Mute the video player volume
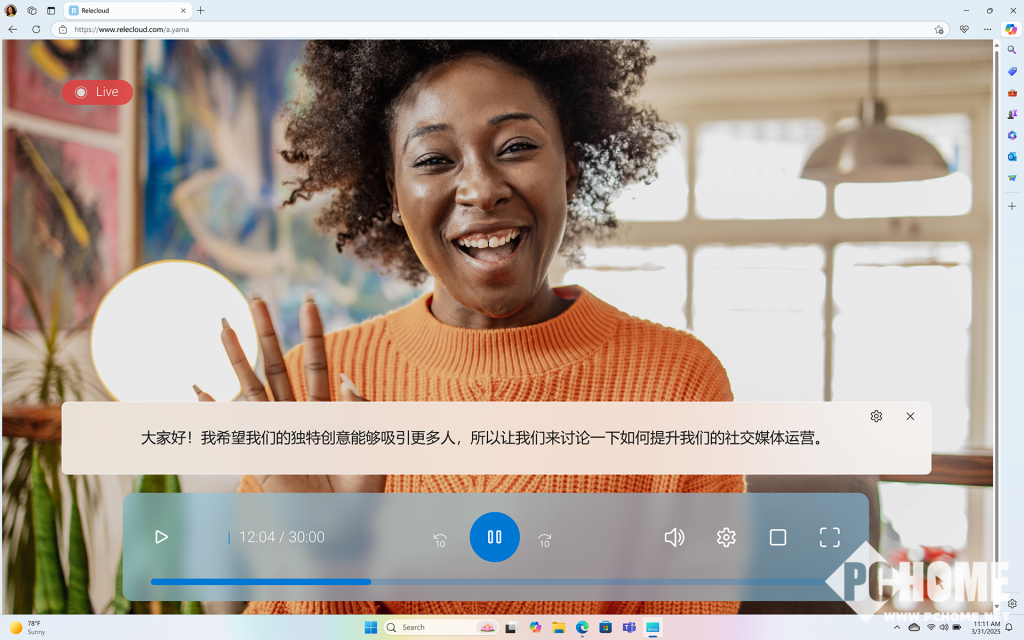Screen dimensions: 1024x640 [674, 537]
